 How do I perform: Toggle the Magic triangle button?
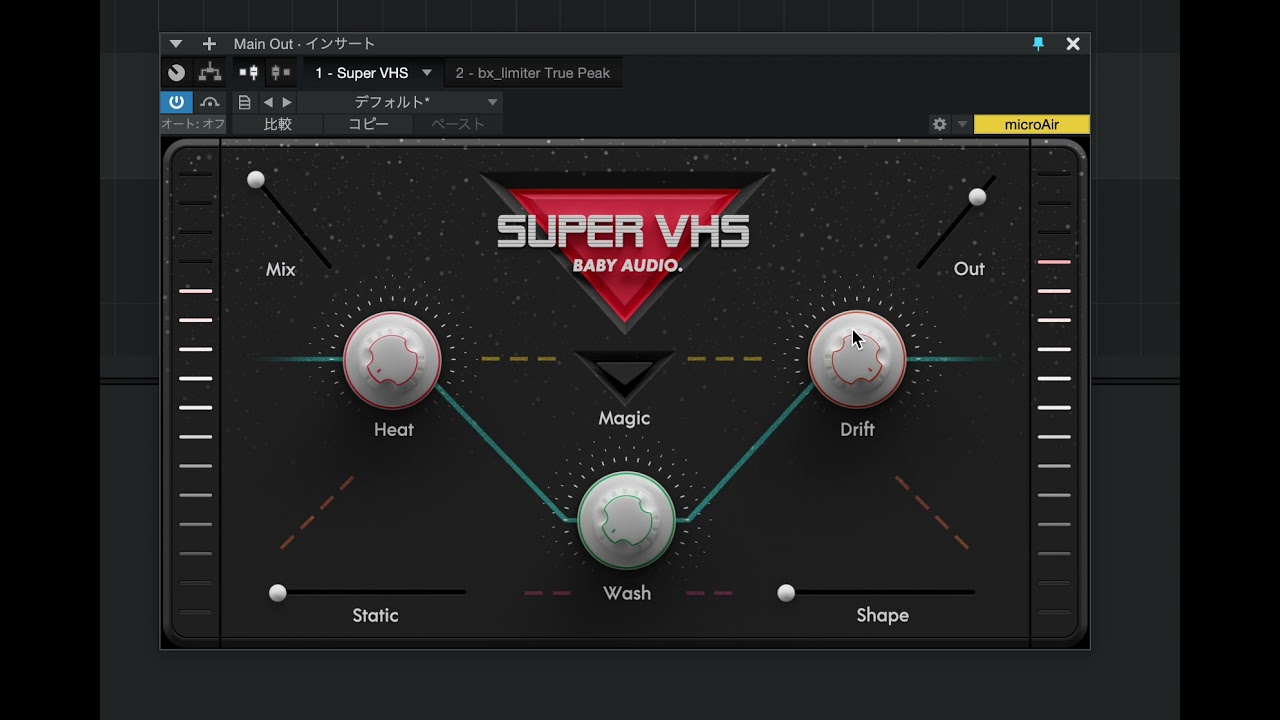pos(624,376)
